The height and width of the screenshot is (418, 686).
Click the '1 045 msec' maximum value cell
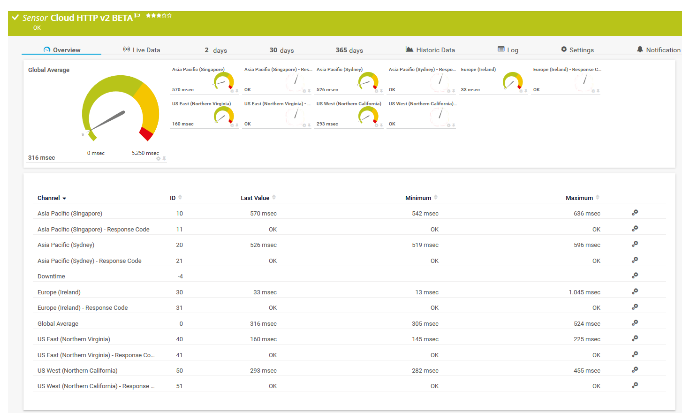[584, 292]
